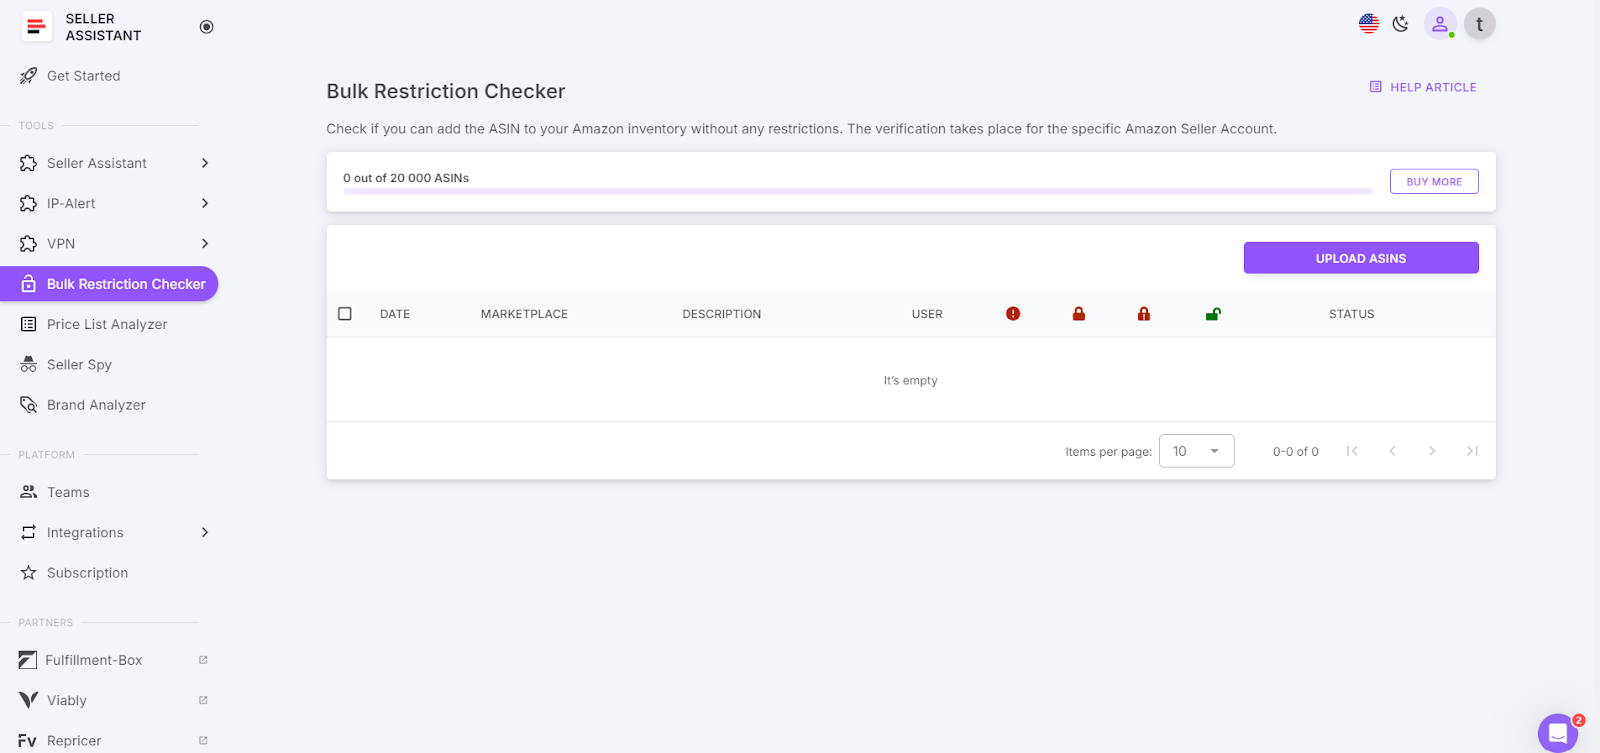Image resolution: width=1600 pixels, height=753 pixels.
Task: Click the Marketplace column header
Action: point(524,314)
